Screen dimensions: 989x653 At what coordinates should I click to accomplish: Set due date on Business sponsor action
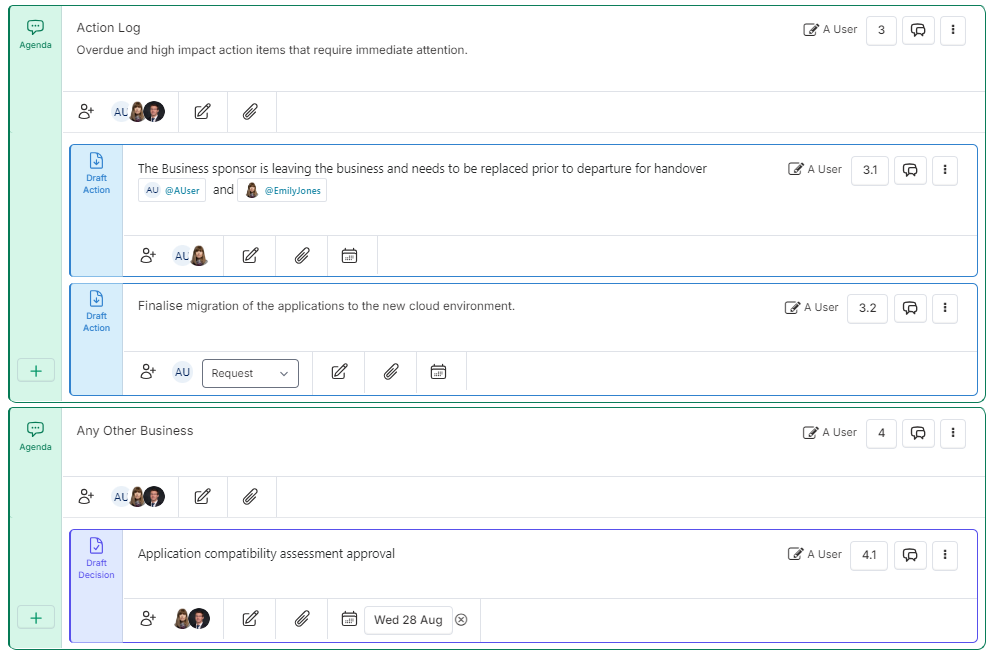(349, 256)
